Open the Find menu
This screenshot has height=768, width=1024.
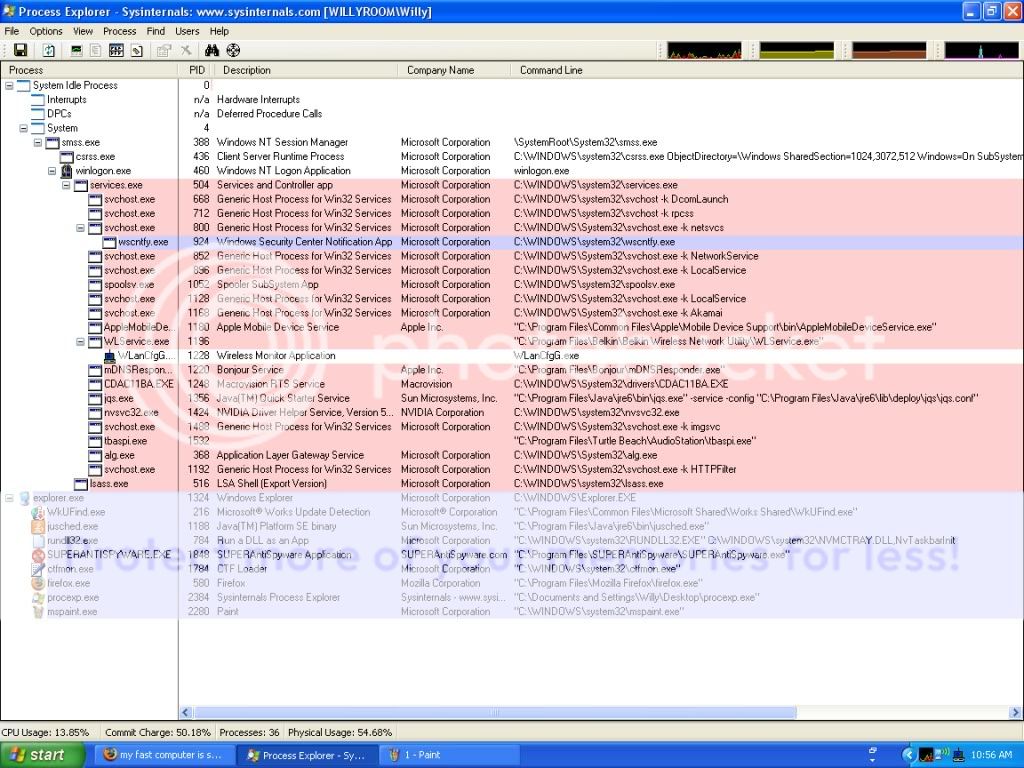pyautogui.click(x=156, y=31)
